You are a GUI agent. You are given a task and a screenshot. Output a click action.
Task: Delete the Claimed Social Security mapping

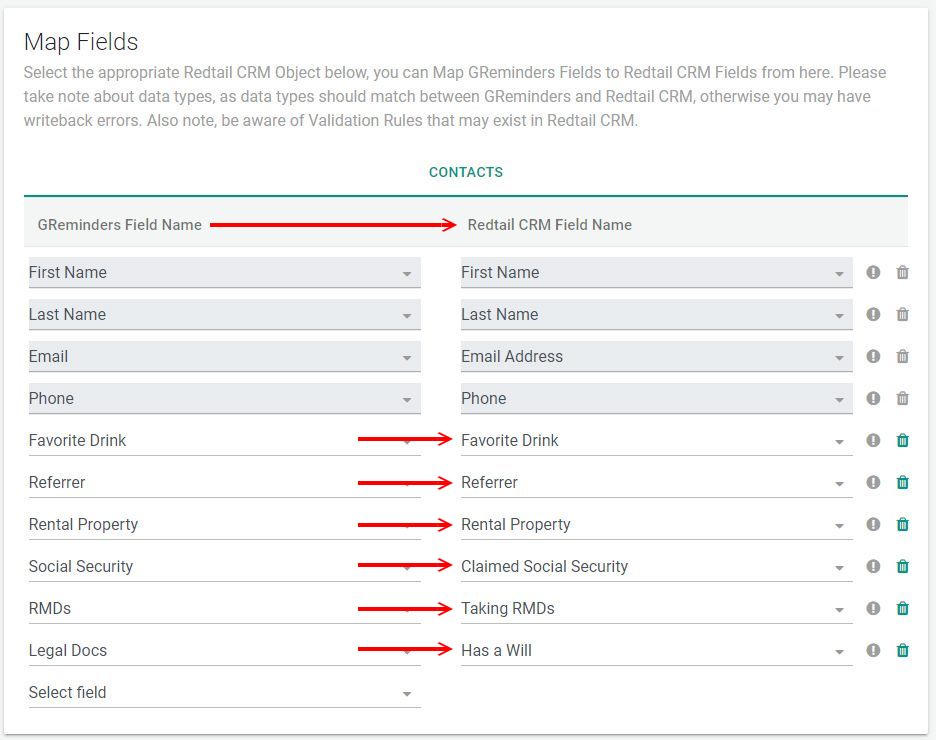(x=903, y=566)
